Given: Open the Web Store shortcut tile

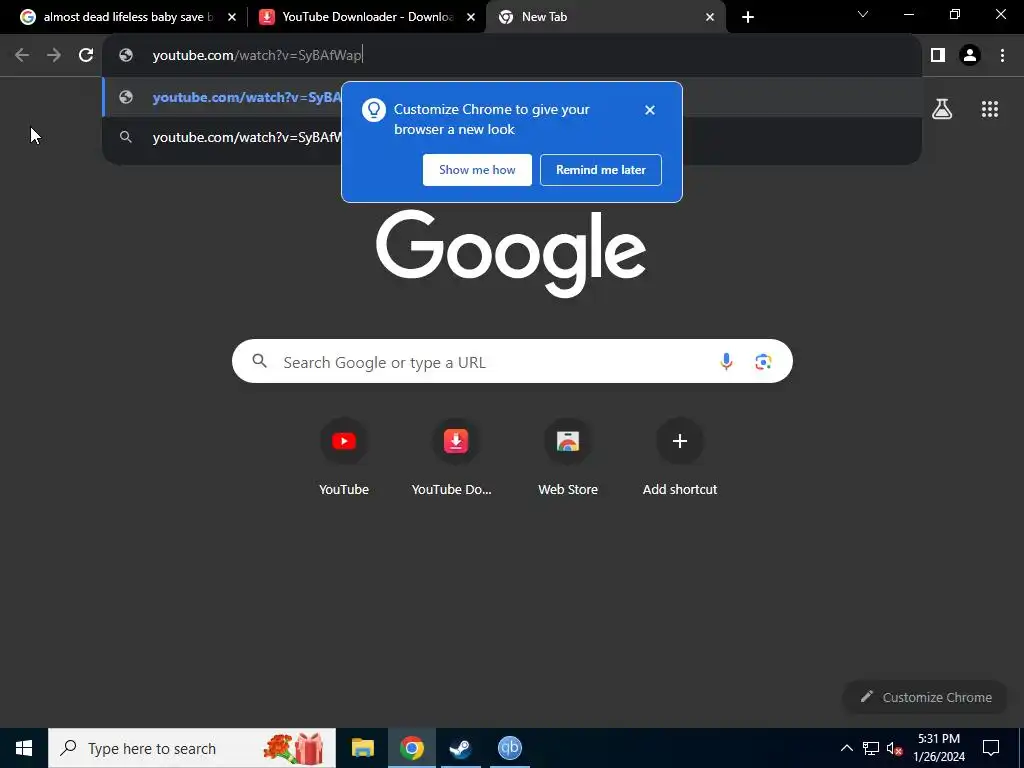Looking at the screenshot, I should coord(568,457).
